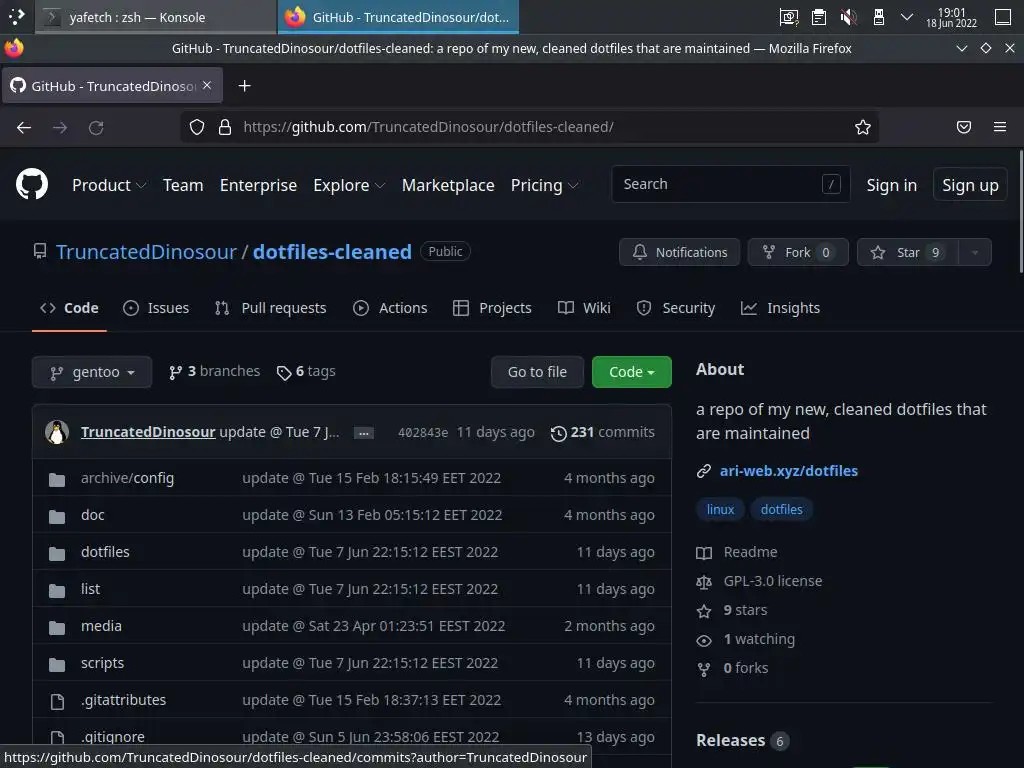Click the padlock site security icon

[225, 127]
